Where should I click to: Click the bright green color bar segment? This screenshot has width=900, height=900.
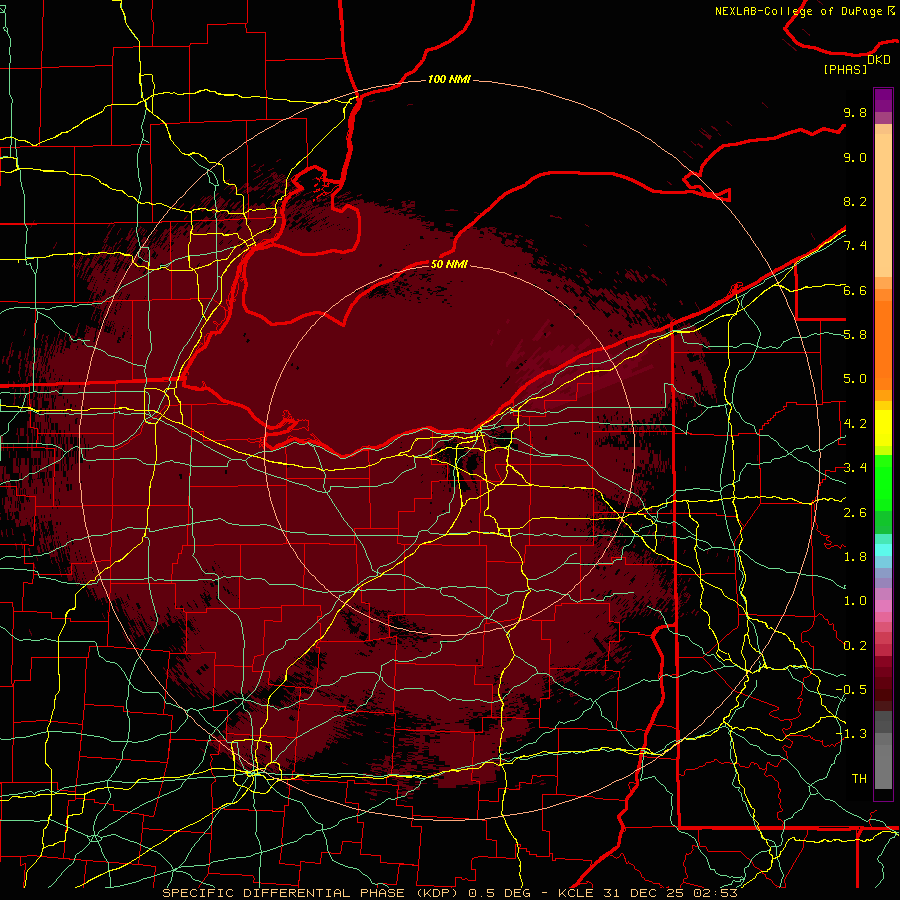[883, 483]
